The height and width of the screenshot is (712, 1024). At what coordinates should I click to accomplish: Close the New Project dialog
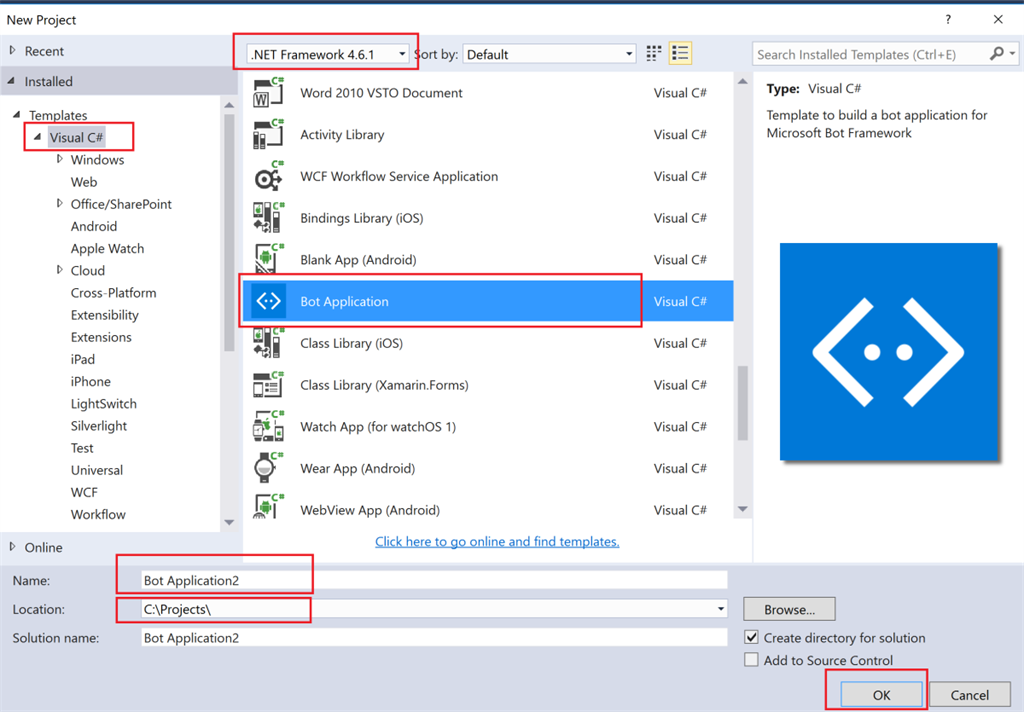coord(998,20)
